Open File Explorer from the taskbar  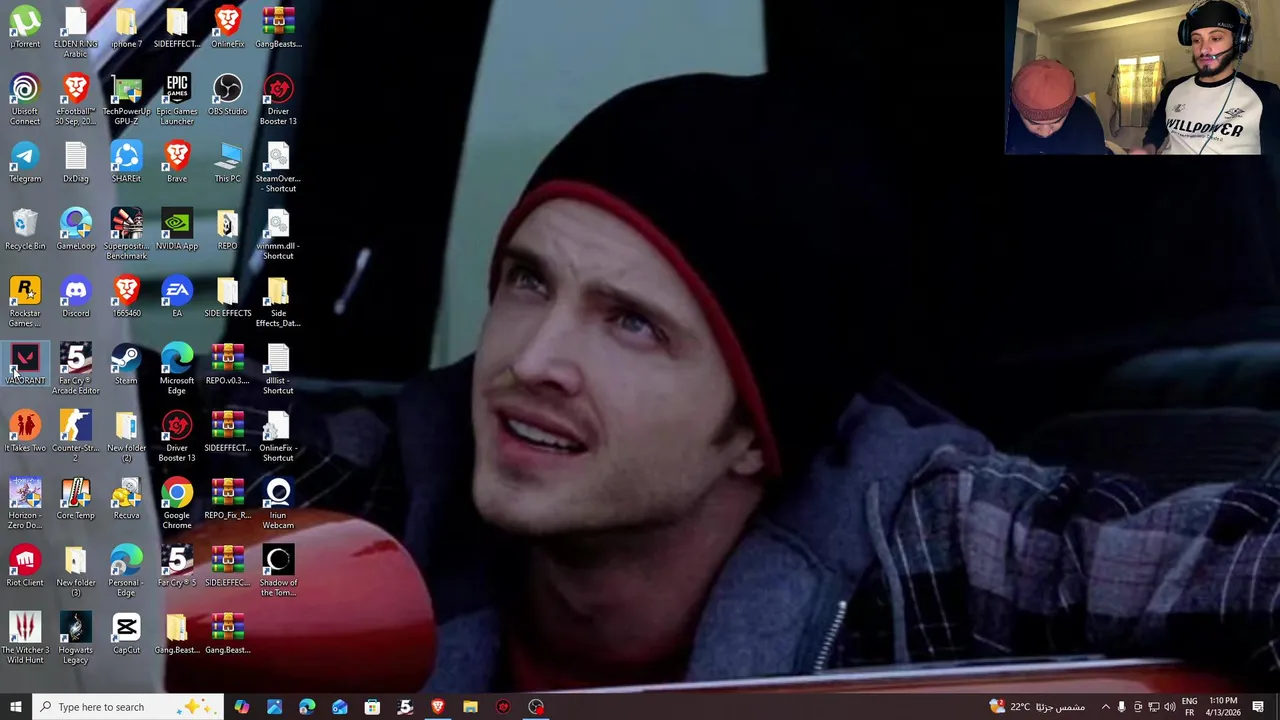[470, 707]
